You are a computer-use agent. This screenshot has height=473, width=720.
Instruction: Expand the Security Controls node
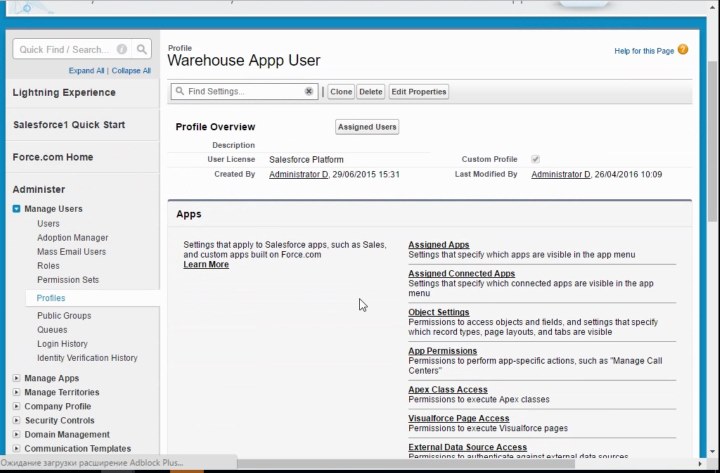(x=17, y=420)
